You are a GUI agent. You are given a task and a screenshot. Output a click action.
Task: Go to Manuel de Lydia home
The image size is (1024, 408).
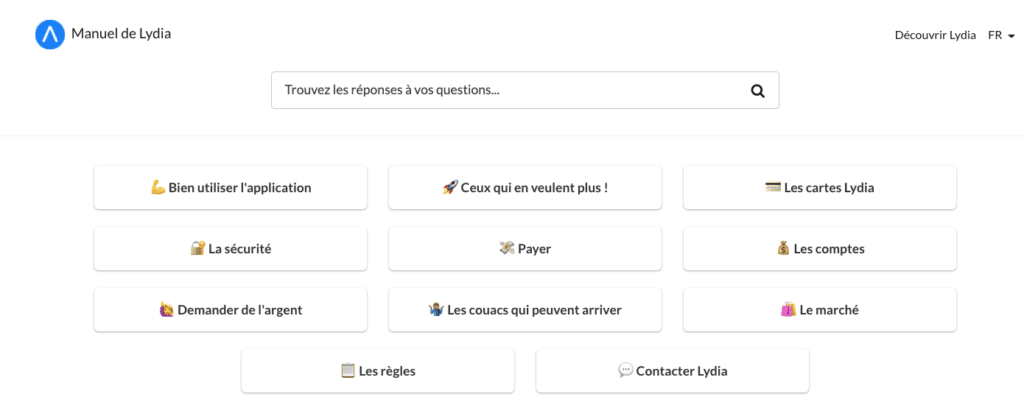coord(121,34)
